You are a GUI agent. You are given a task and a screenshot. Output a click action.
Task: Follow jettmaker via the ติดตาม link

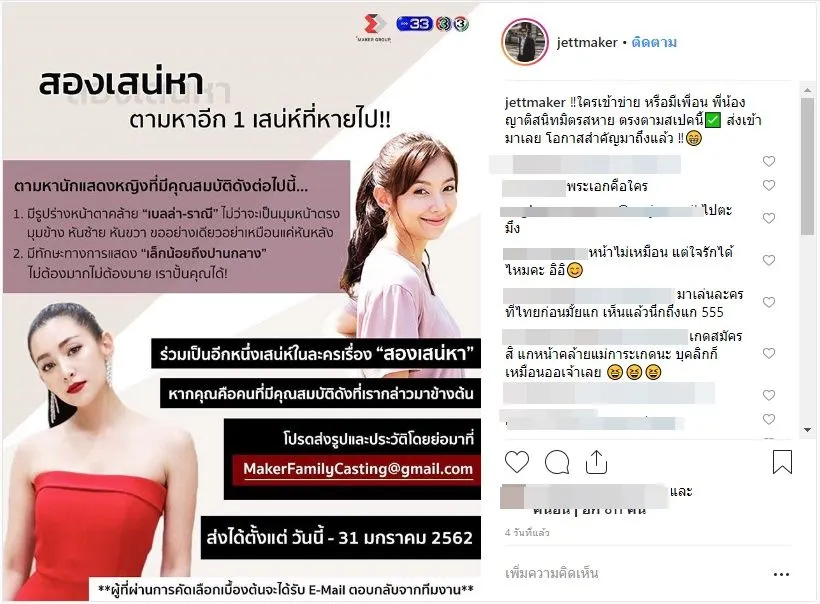(x=654, y=42)
